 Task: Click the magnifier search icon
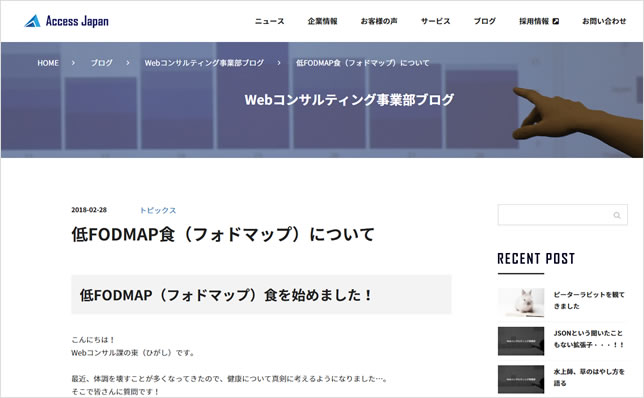617,215
